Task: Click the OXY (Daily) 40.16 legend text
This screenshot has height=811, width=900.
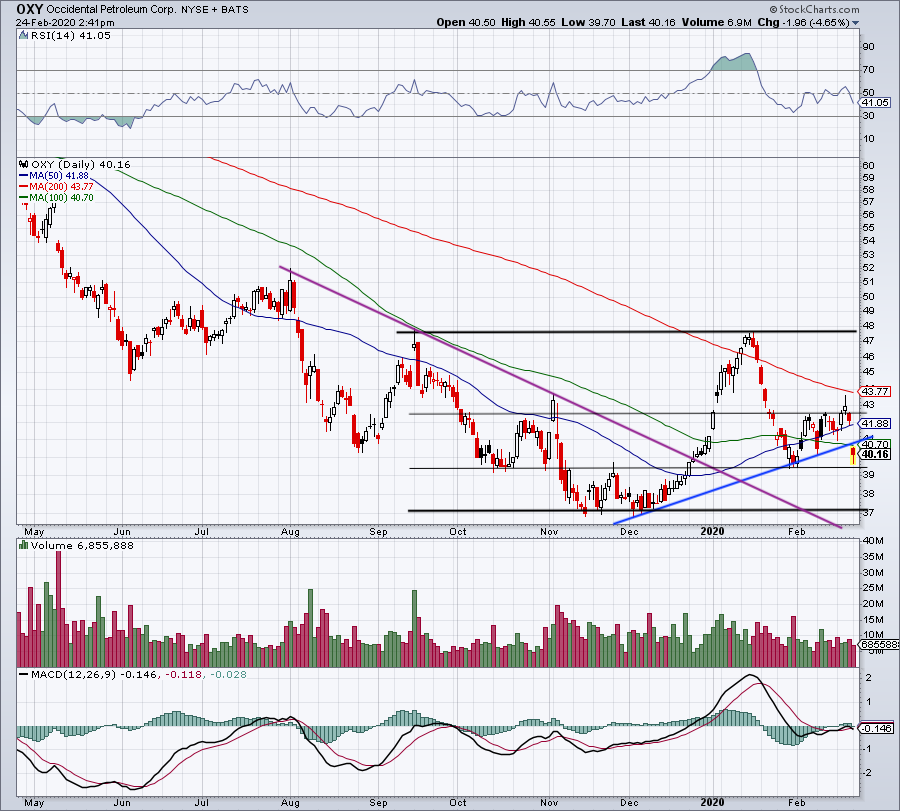Action: coord(81,164)
